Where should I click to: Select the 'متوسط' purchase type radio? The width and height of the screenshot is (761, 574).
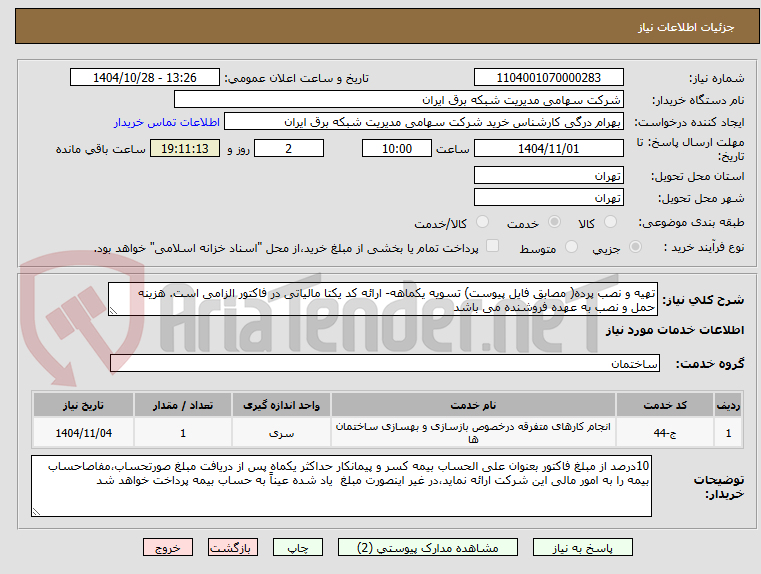571,246
